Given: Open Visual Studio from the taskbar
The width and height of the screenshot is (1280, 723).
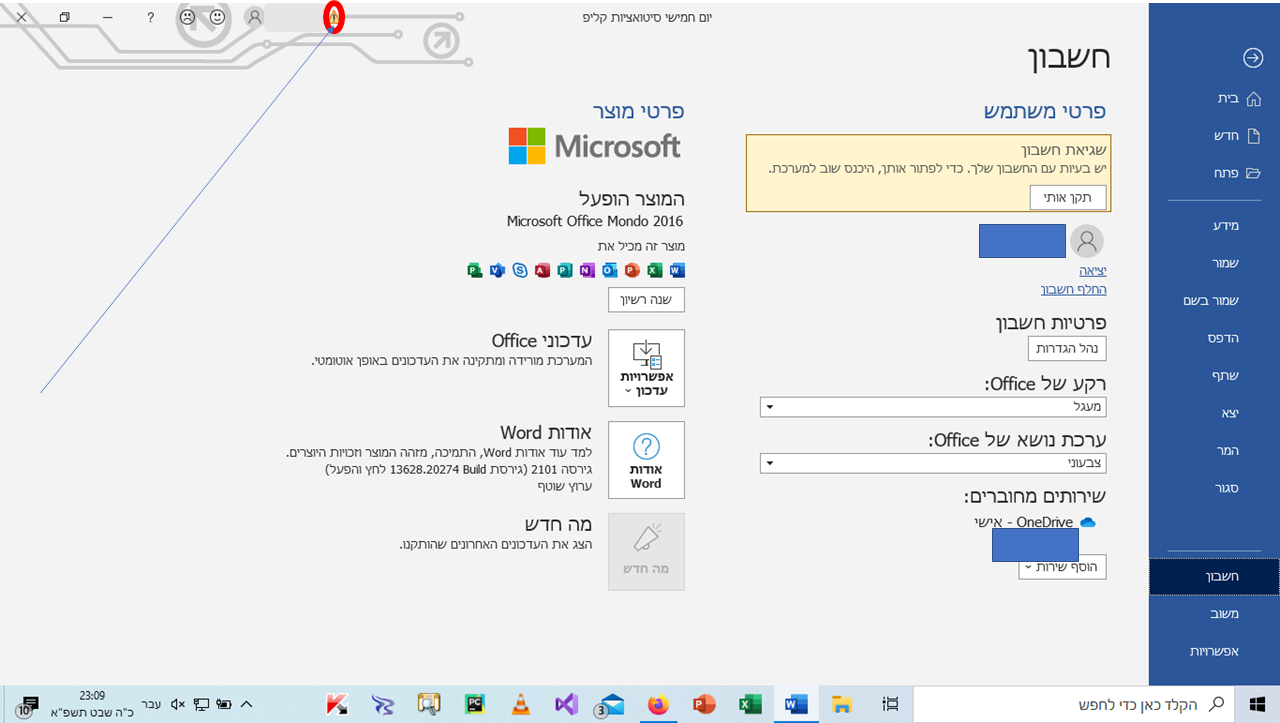Looking at the screenshot, I should (565, 704).
